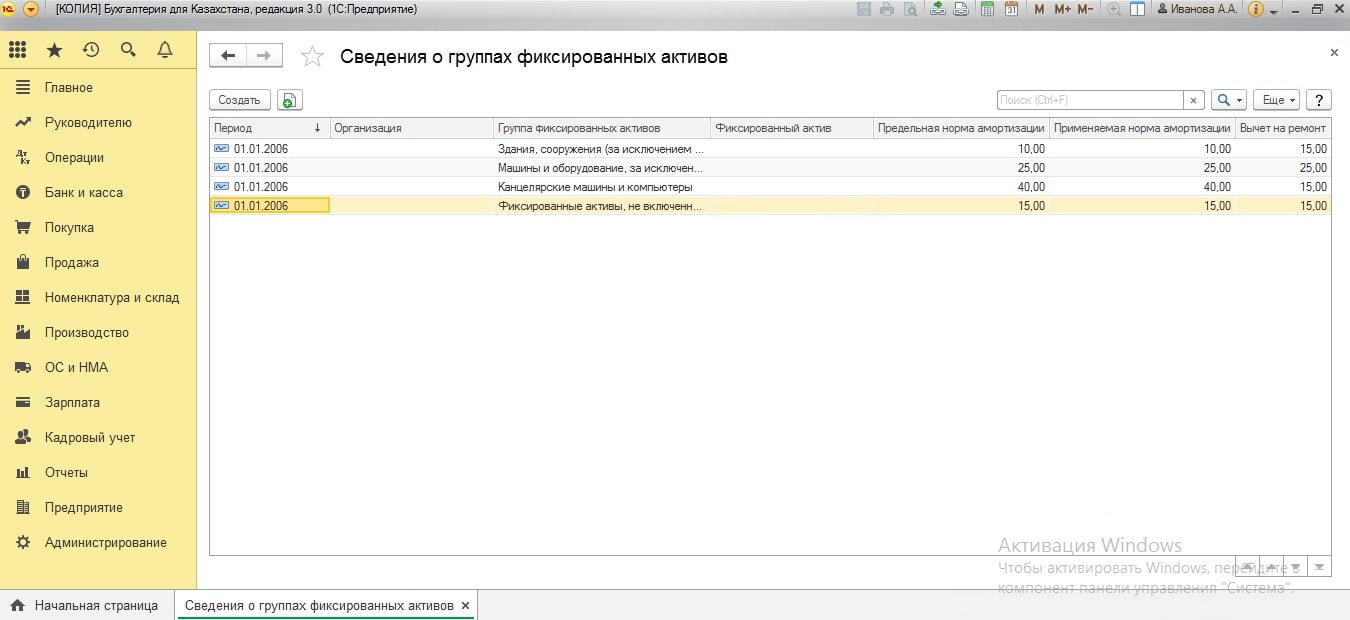The image size is (1350, 620).
Task: Expand the Еще dropdown menu
Action: 1275,100
